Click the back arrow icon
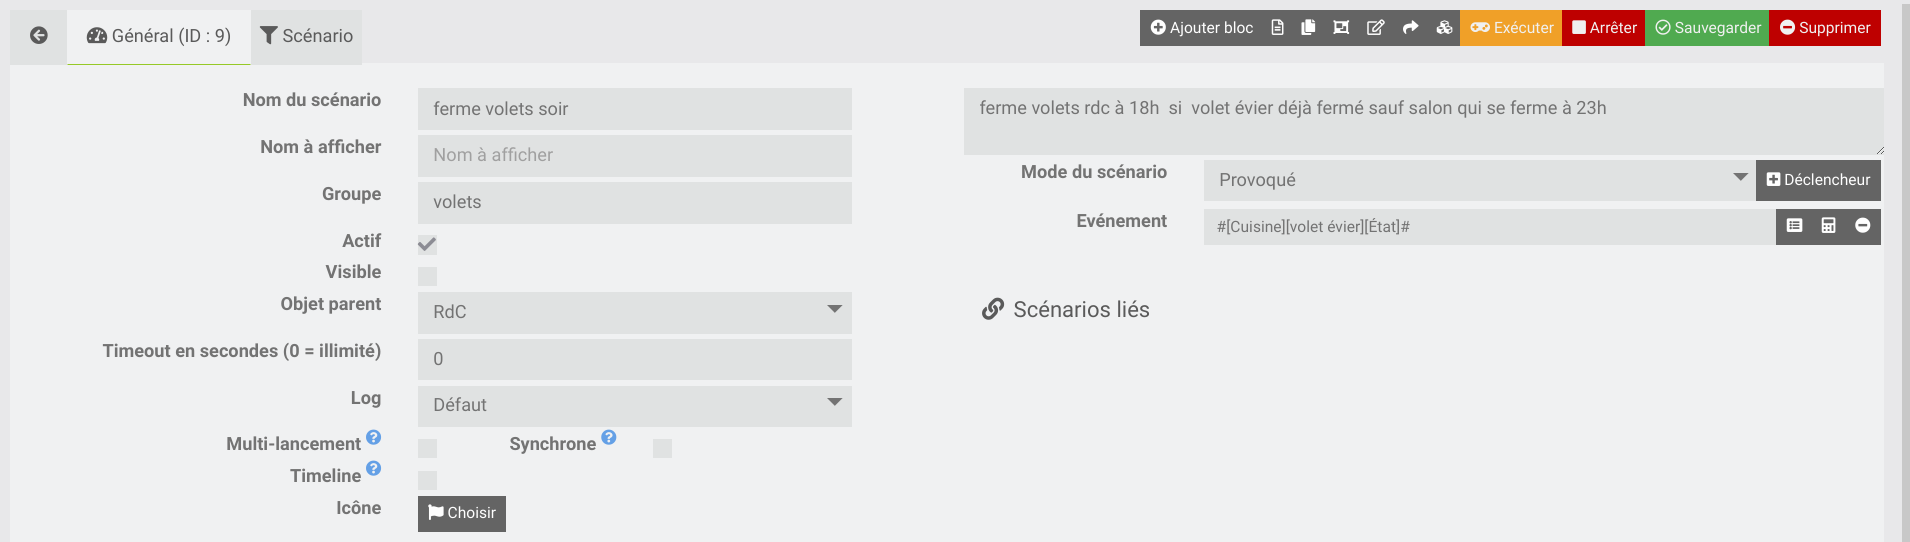This screenshot has width=1910, height=542. pyautogui.click(x=39, y=36)
